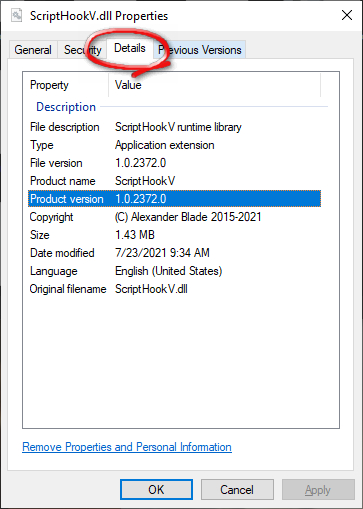Image resolution: width=363 pixels, height=509 pixels.
Task: Open the Previous Versions tab
Action: click(200, 50)
